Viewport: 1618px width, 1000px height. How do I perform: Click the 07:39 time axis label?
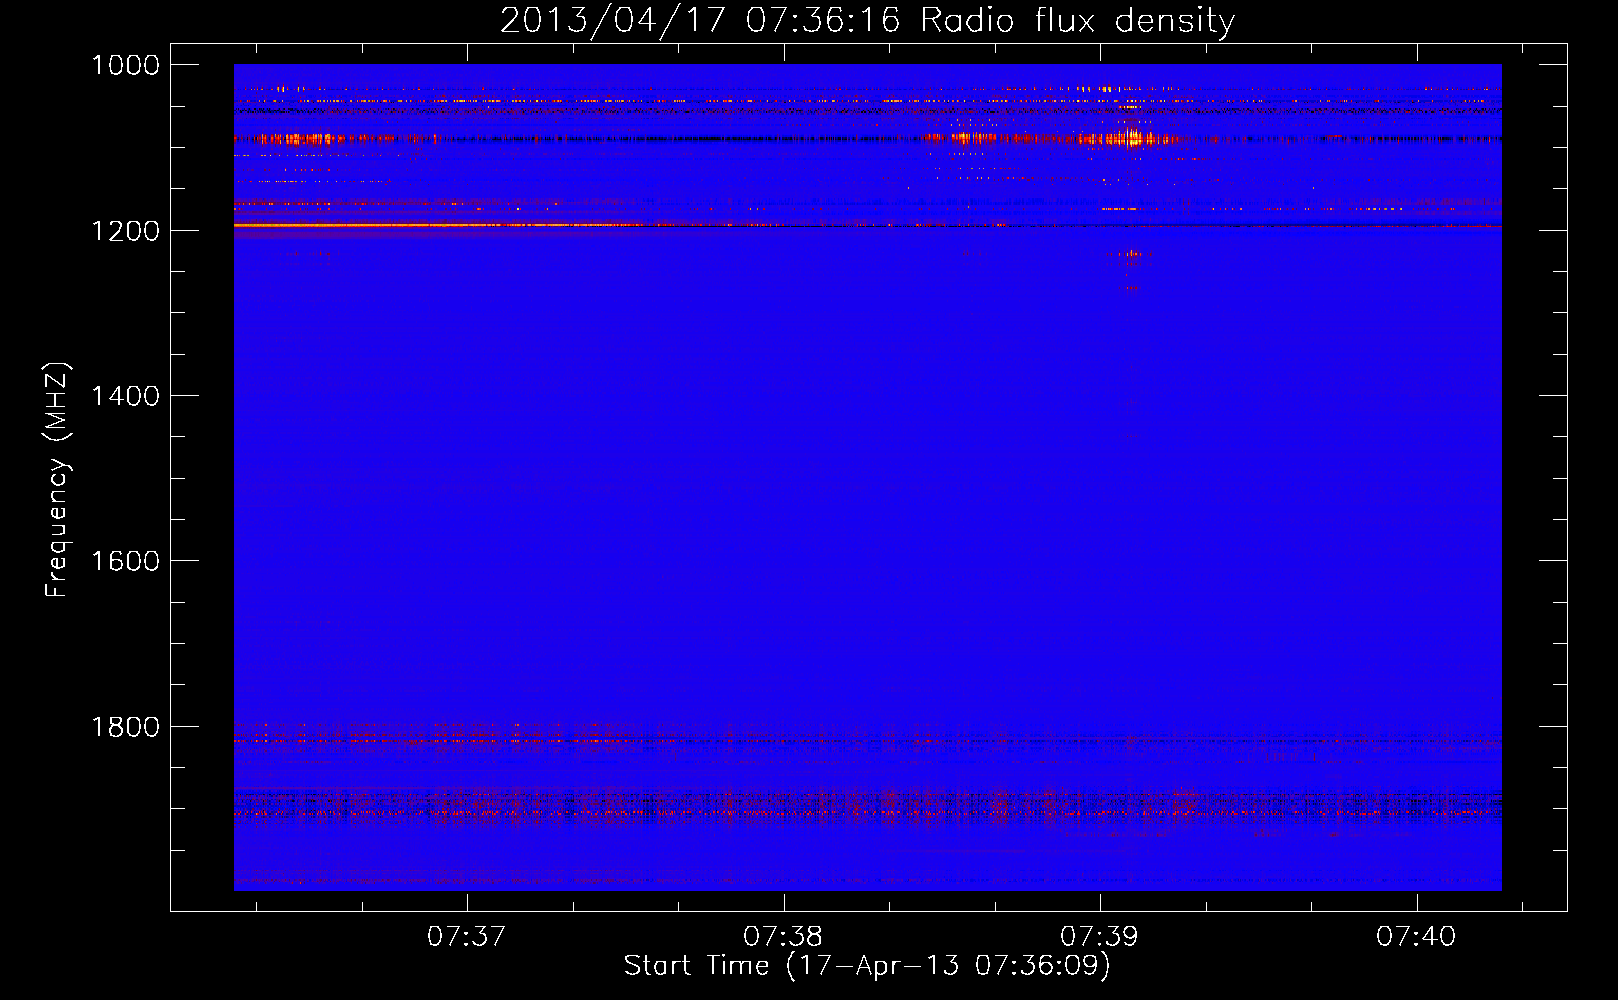coord(1099,937)
